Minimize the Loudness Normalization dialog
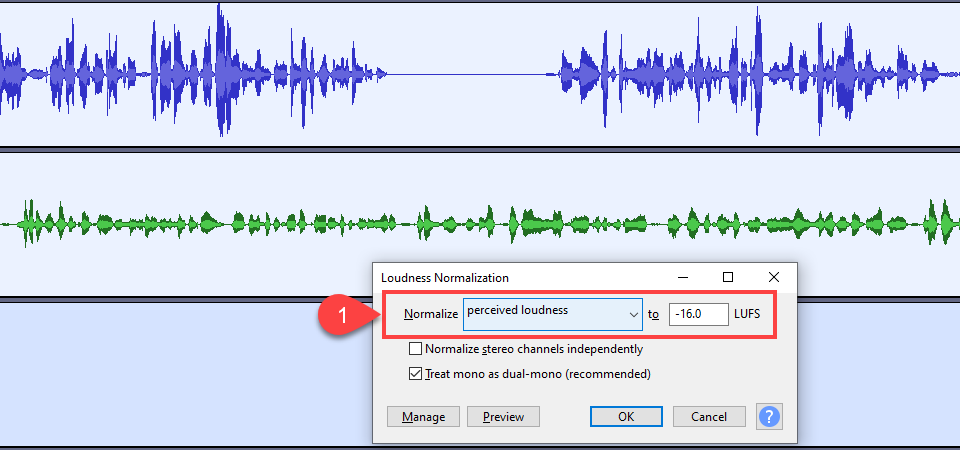Screen dimensions: 960x450 (683, 277)
